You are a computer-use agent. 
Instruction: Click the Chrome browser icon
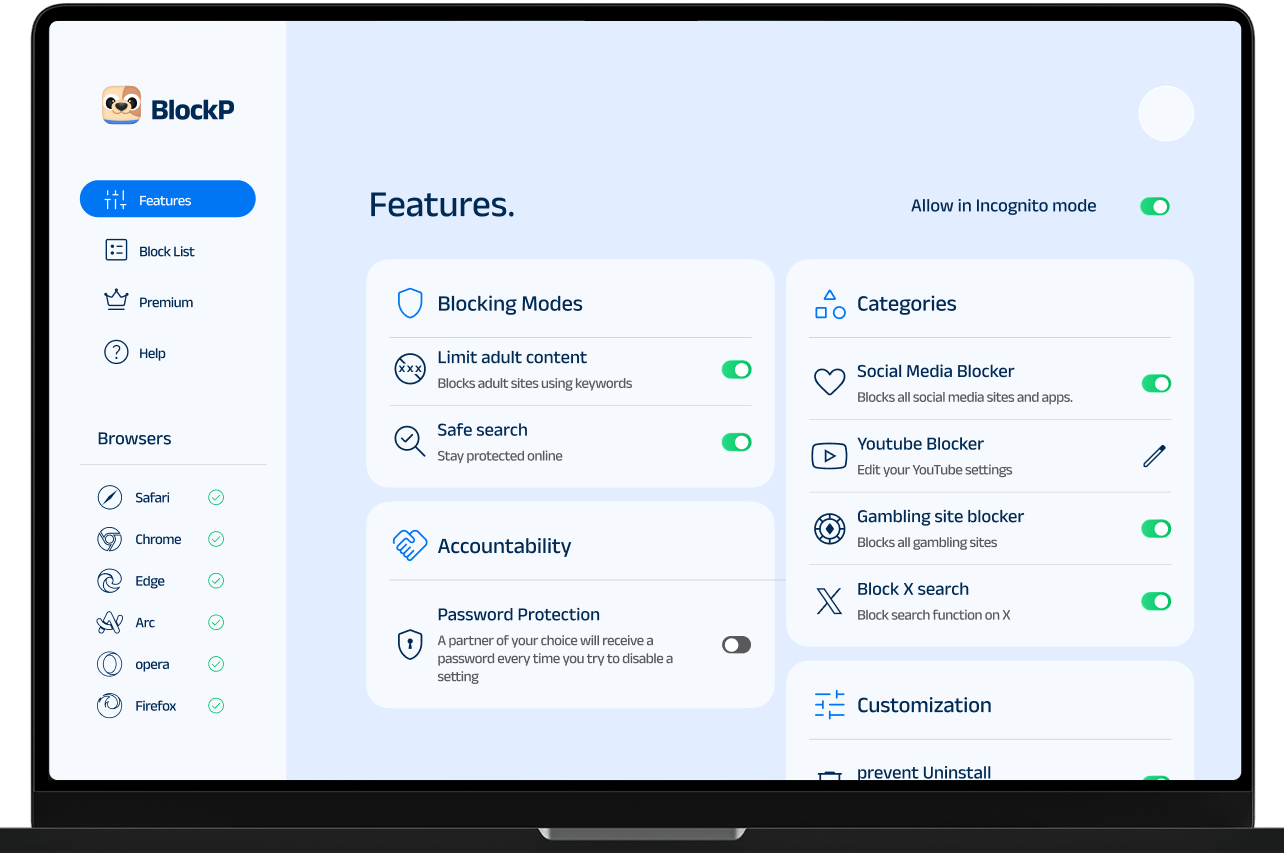[109, 539]
